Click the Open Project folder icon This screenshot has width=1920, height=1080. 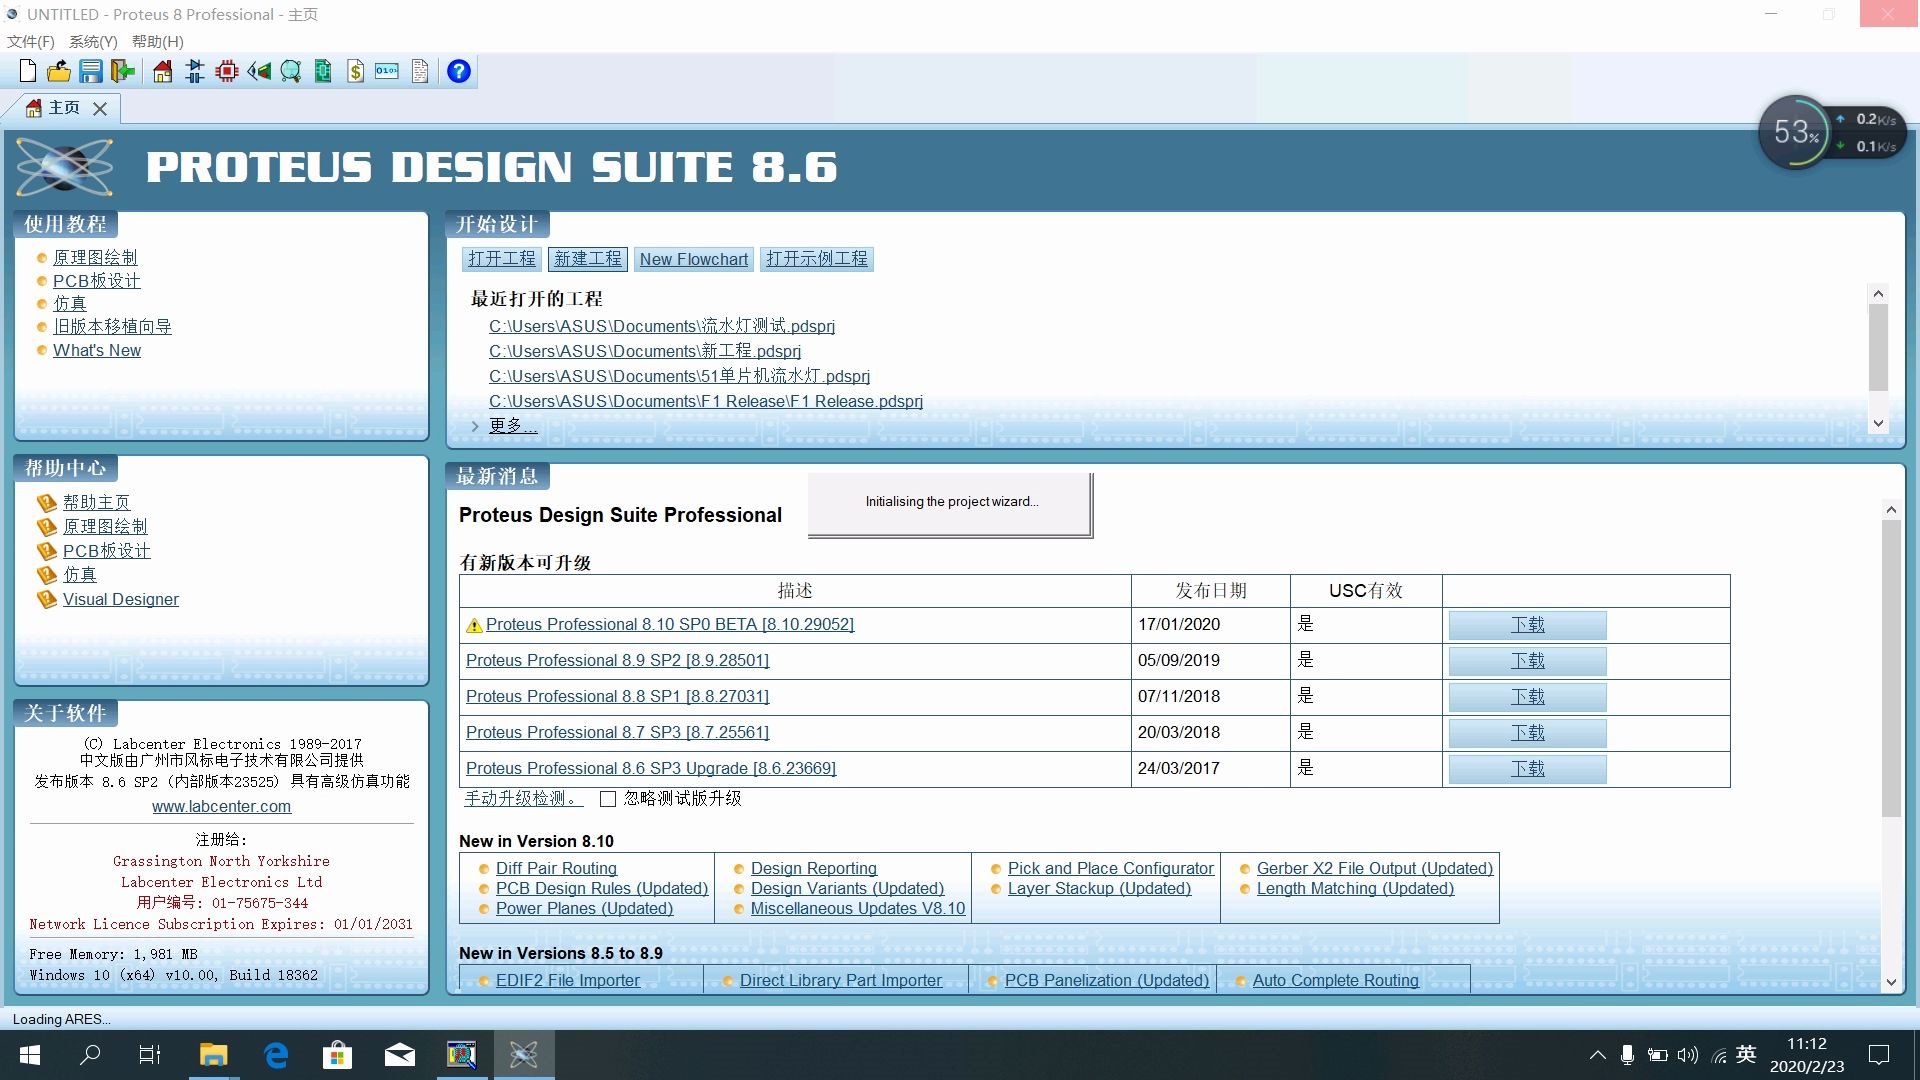pyautogui.click(x=59, y=71)
